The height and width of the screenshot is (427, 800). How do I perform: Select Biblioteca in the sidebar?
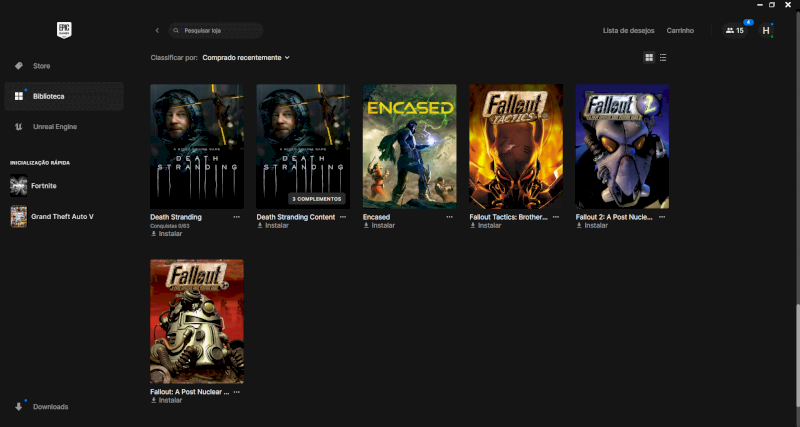click(x=64, y=96)
